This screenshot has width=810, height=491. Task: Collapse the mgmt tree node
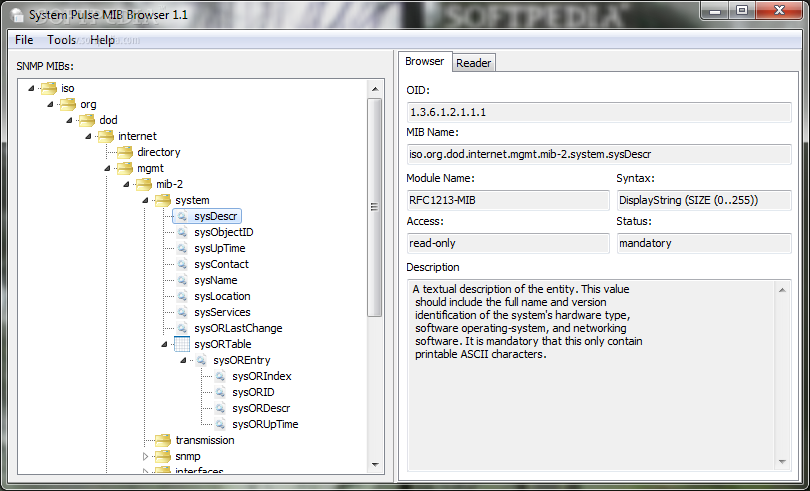click(x=107, y=168)
